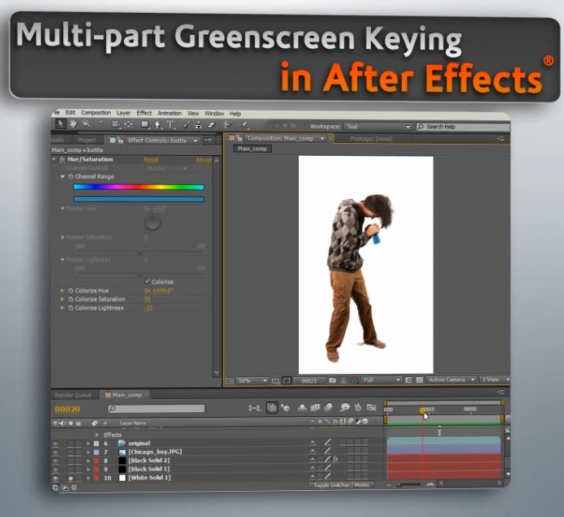Collapse the Hue/Saturation effect group
This screenshot has height=517, width=564.
54,159
